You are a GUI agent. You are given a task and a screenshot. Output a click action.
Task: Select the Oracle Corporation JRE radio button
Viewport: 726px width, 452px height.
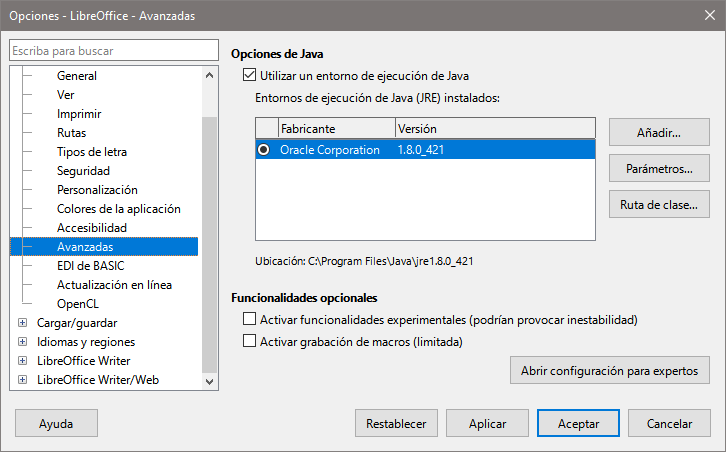pyautogui.click(x=264, y=150)
